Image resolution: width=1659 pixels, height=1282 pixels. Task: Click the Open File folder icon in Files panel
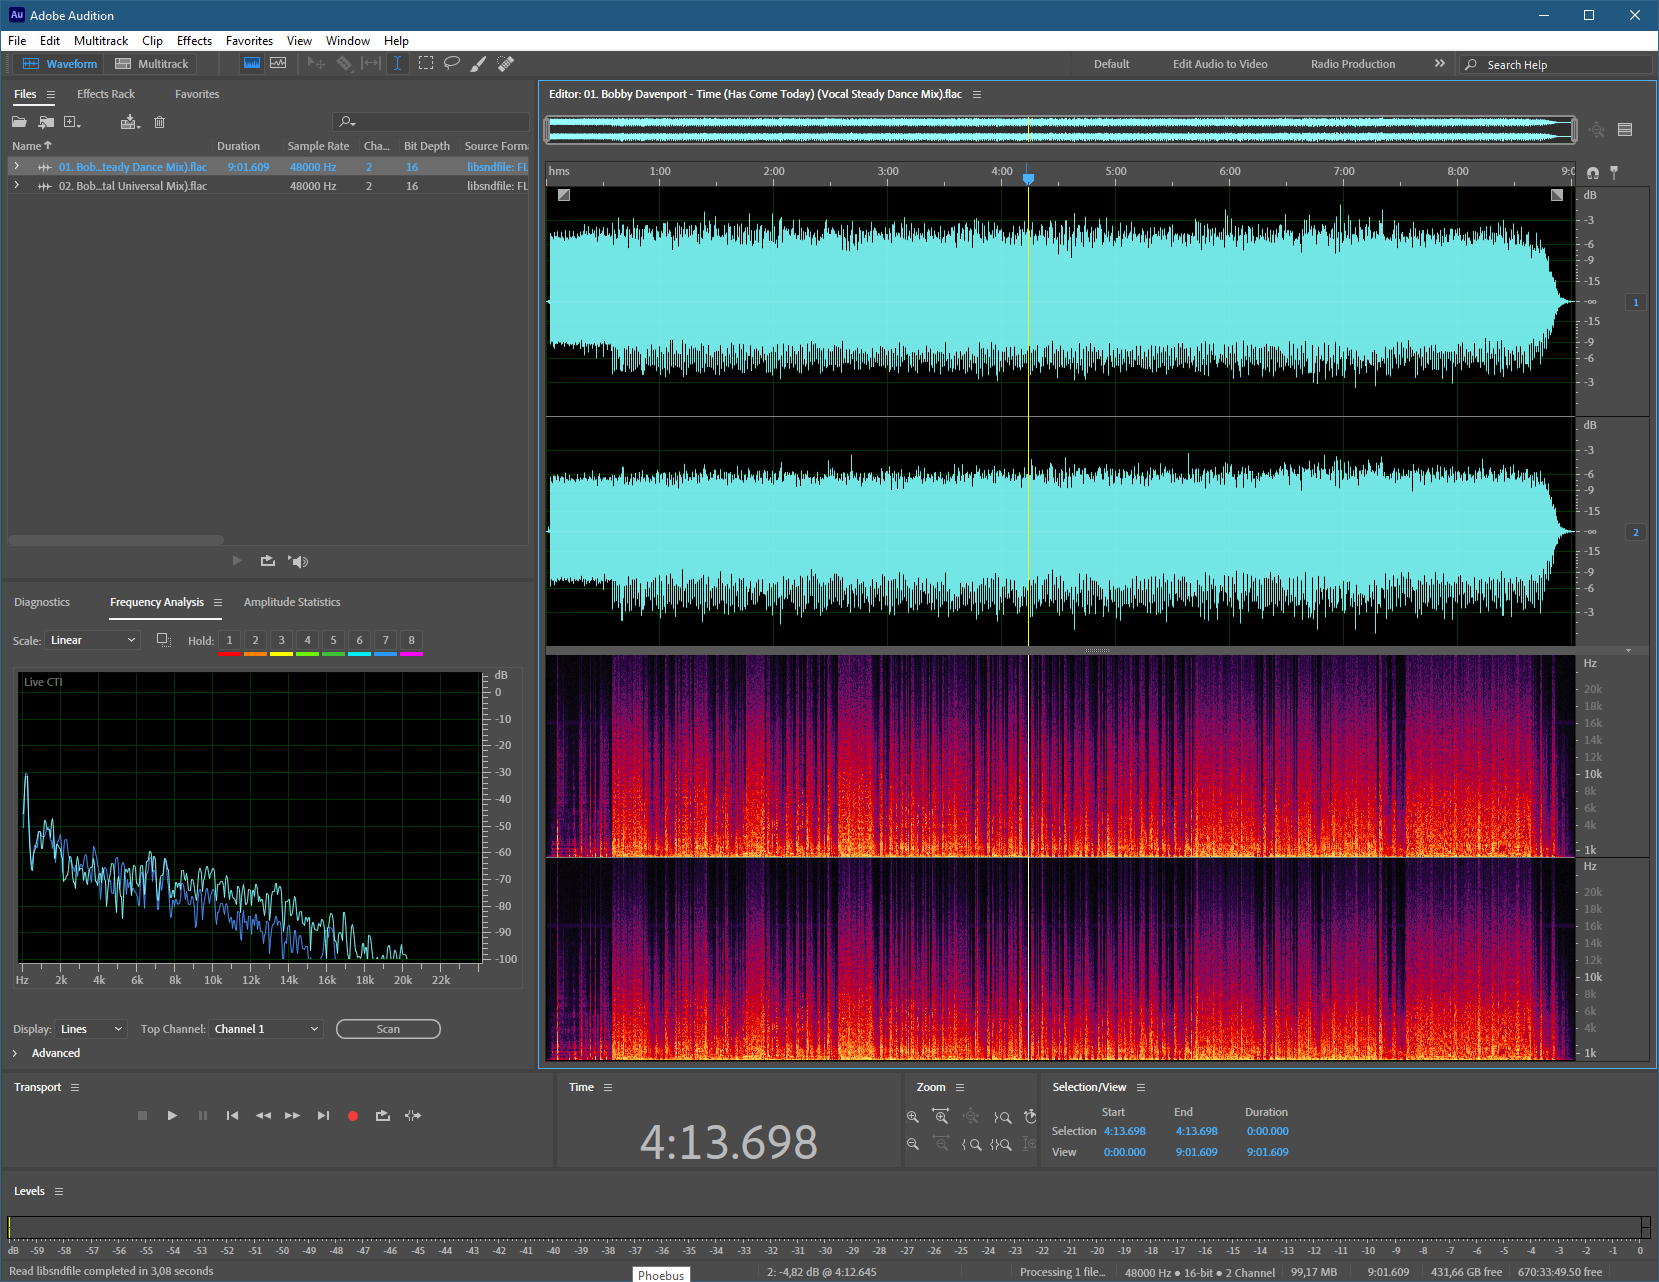pyautogui.click(x=19, y=122)
